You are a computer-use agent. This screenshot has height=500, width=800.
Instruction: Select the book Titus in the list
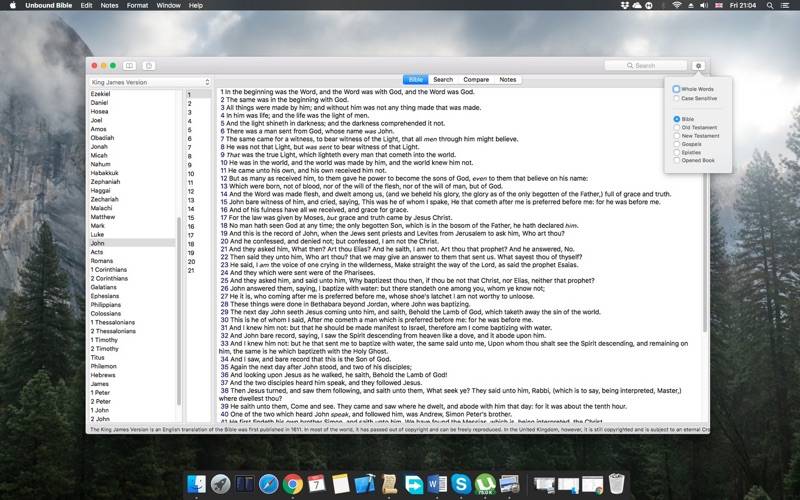pyautogui.click(x=97, y=358)
